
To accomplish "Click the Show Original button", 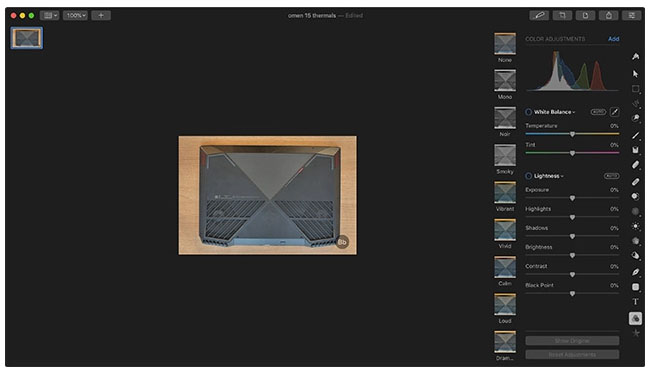I will point(572,341).
